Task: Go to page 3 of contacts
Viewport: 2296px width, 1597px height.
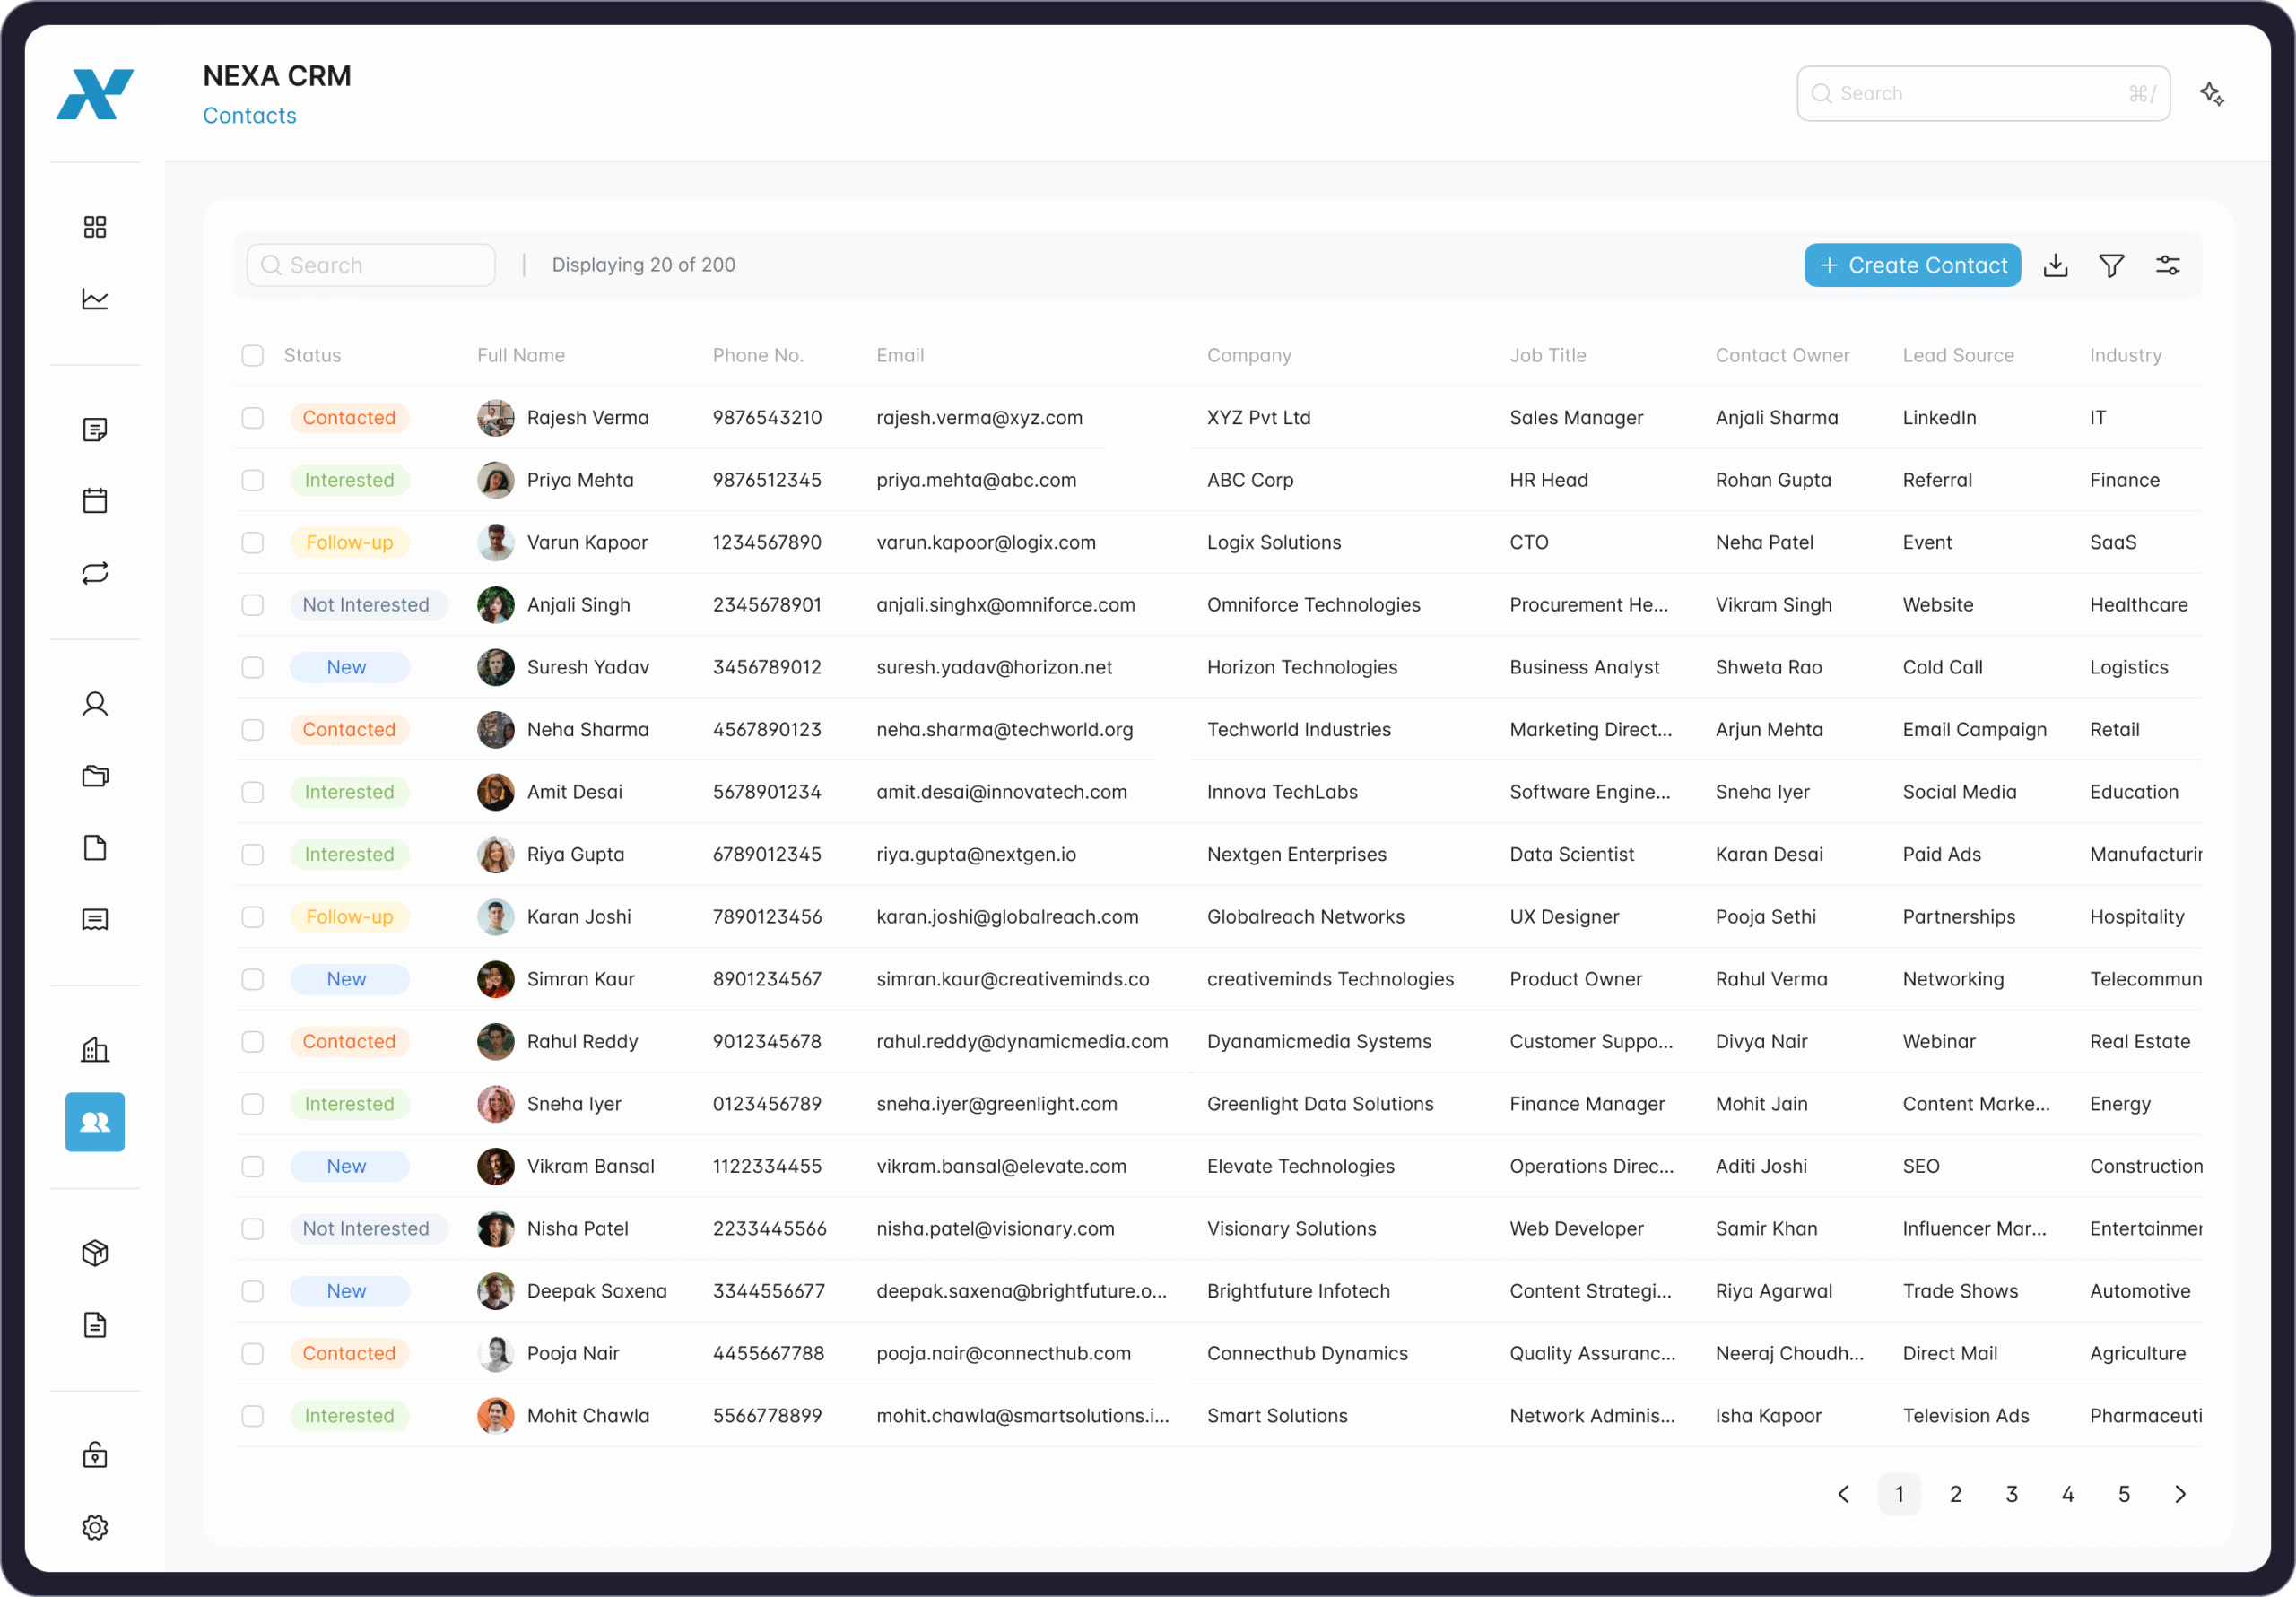Action: pyautogui.click(x=2012, y=1494)
